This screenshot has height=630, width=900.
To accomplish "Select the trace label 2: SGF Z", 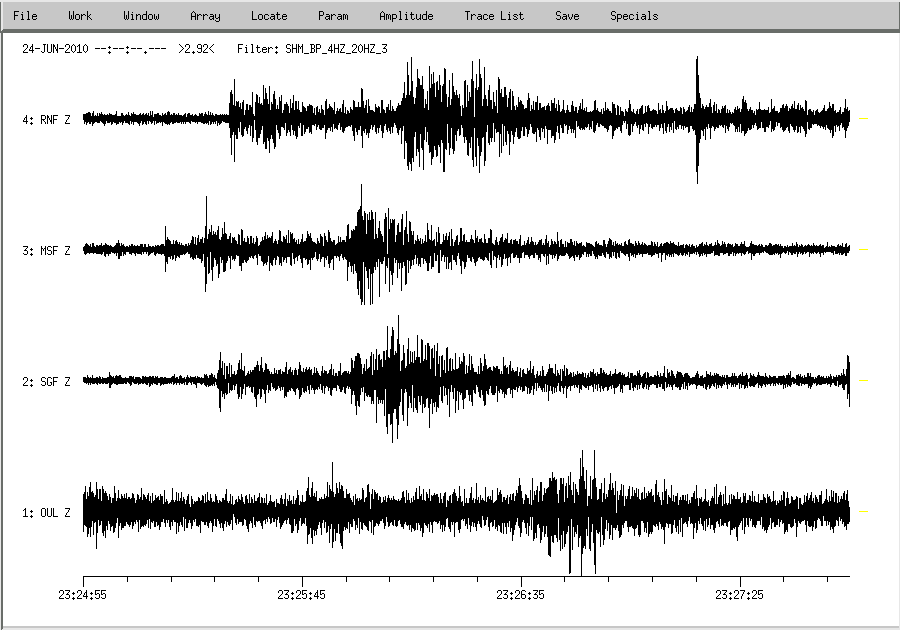I will [x=46, y=382].
